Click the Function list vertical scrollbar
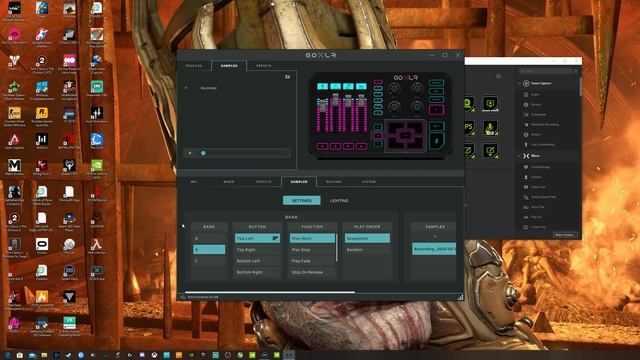Viewport: 640px width, 360px height. (x=337, y=247)
